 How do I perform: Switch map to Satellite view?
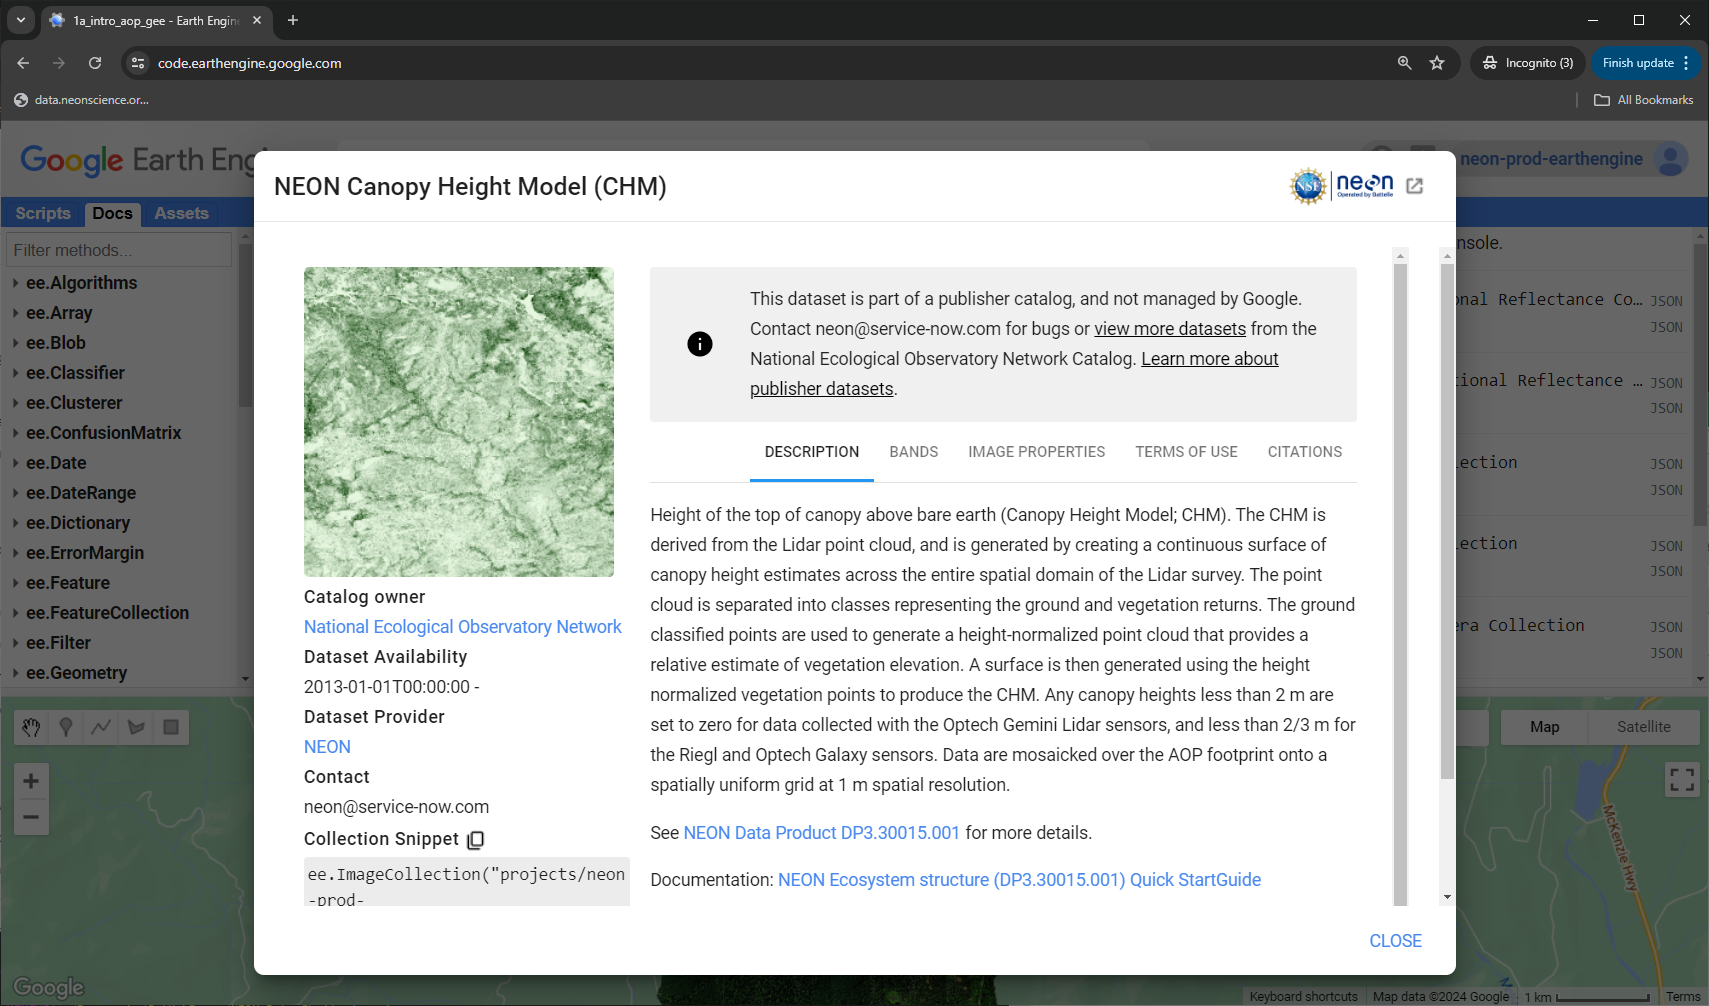[x=1643, y=727]
